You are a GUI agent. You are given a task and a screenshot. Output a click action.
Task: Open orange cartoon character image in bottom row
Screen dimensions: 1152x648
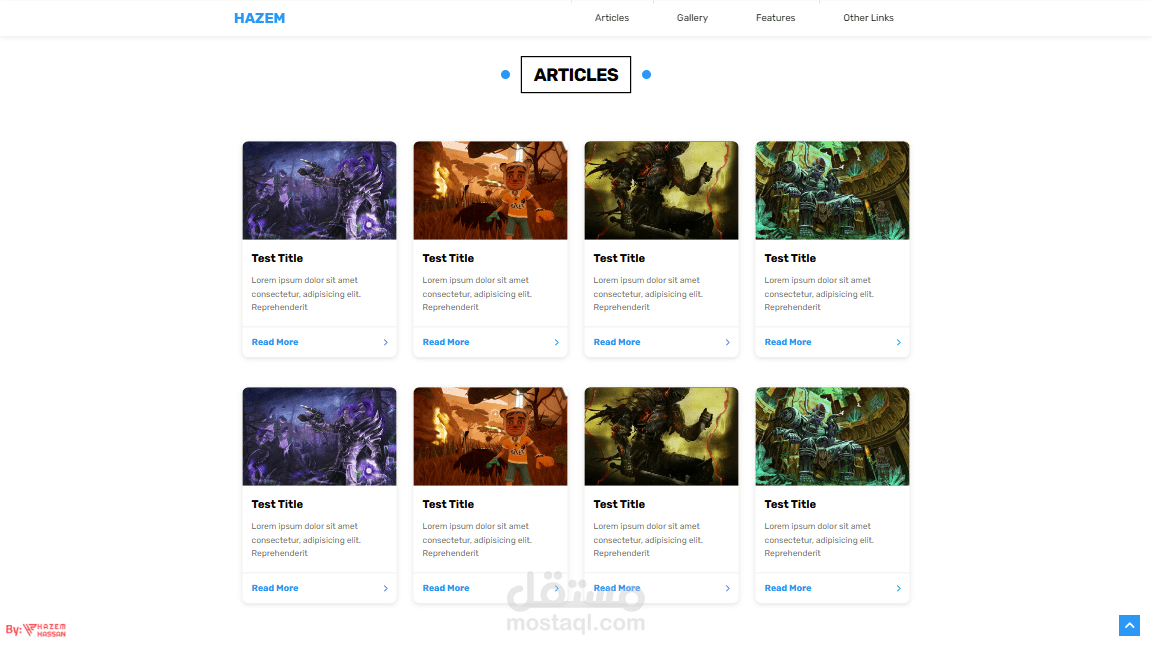point(490,436)
